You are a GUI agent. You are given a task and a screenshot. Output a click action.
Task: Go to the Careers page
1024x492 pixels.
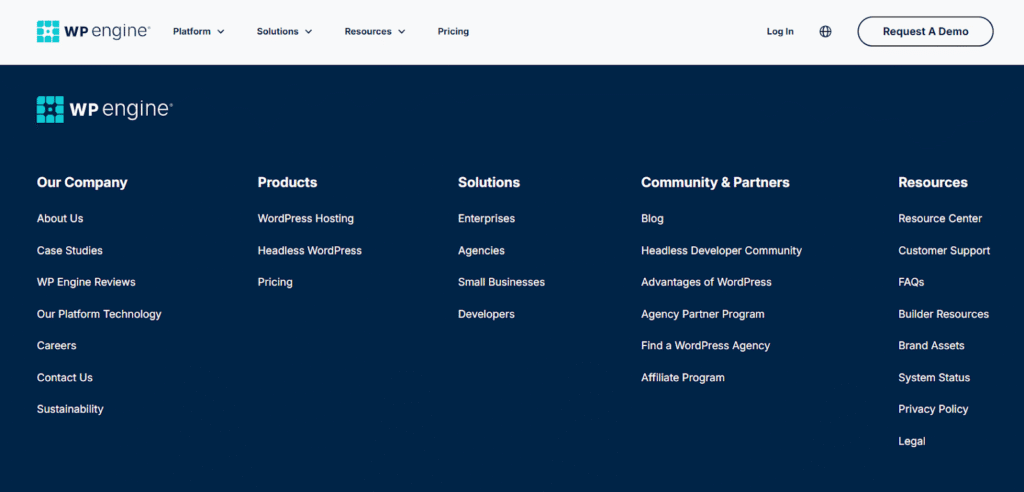click(56, 346)
